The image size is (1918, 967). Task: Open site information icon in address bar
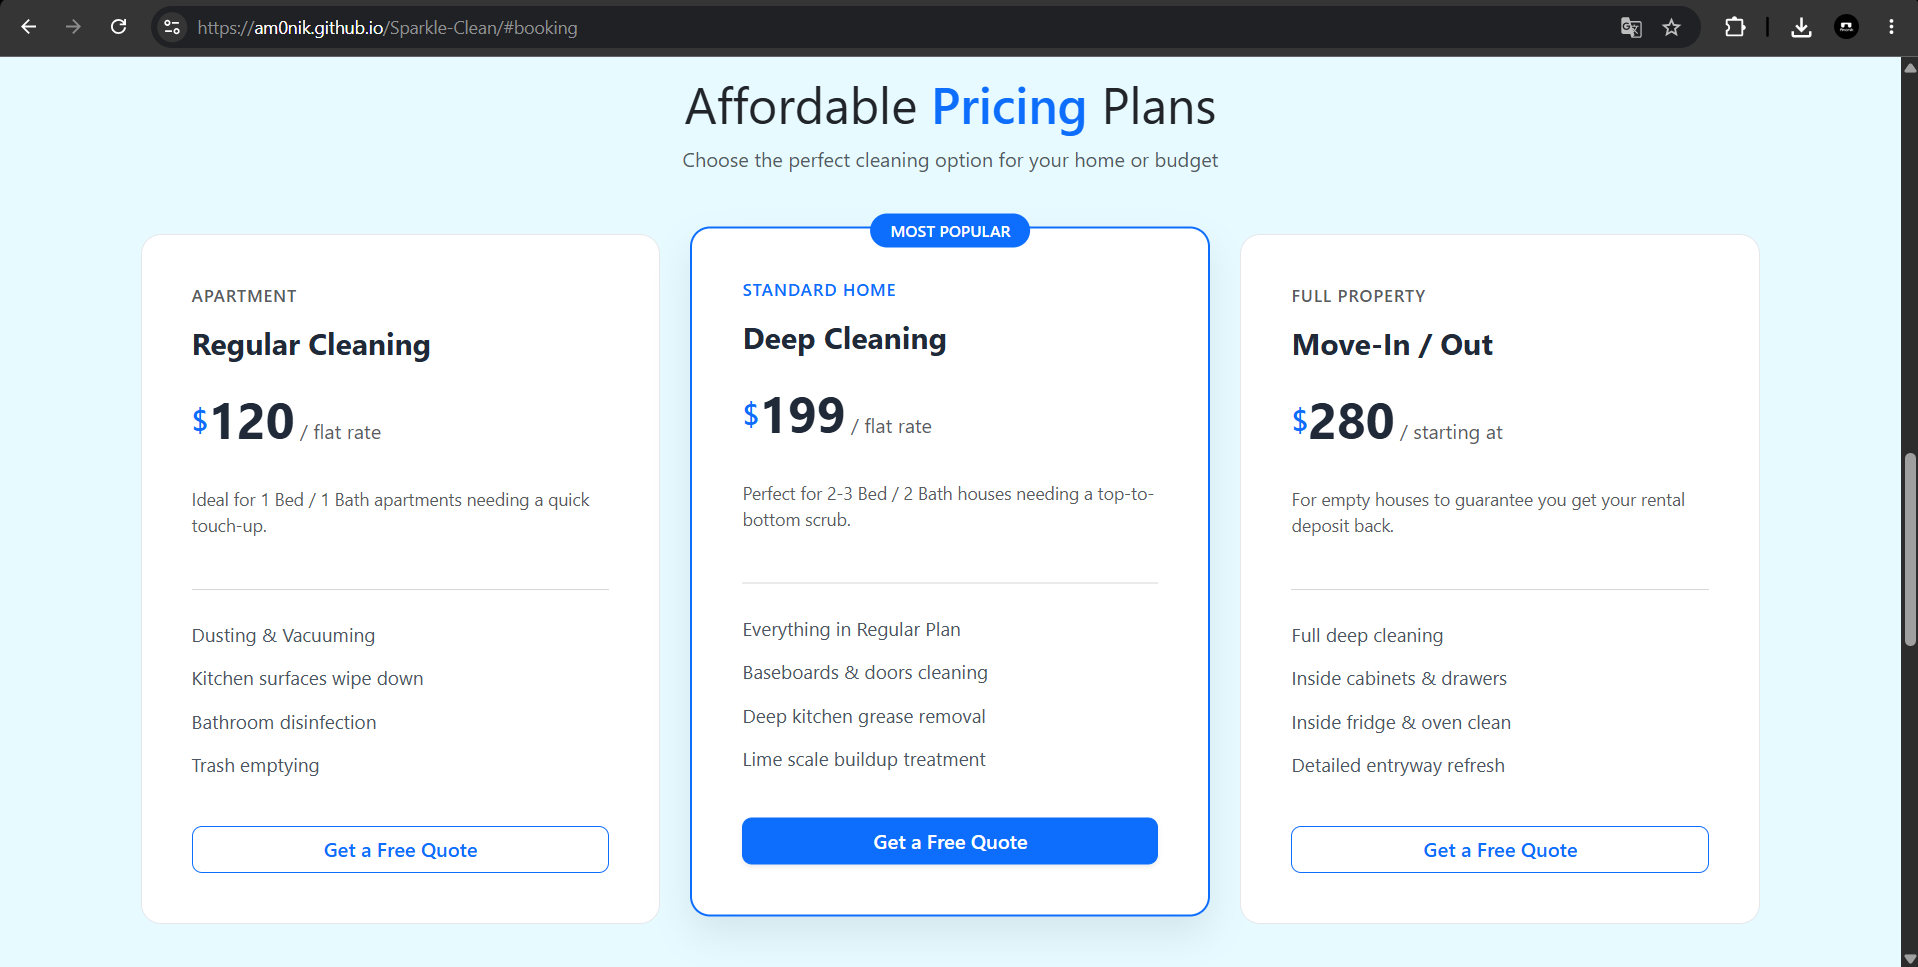tap(172, 27)
